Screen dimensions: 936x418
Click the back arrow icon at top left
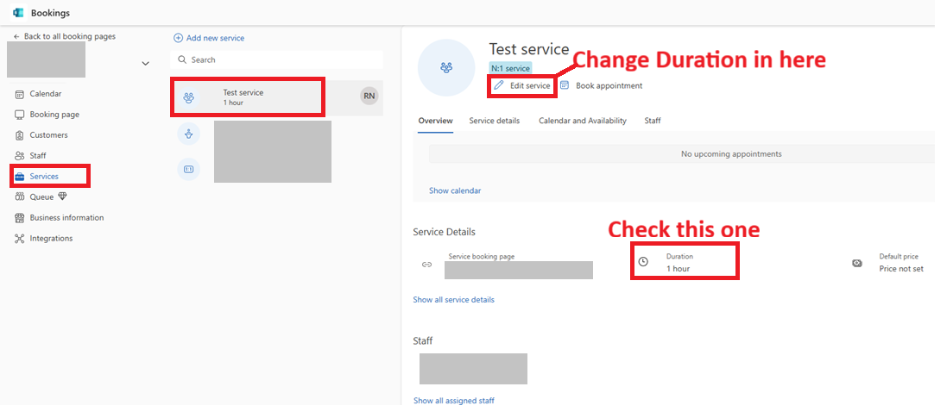coord(16,36)
